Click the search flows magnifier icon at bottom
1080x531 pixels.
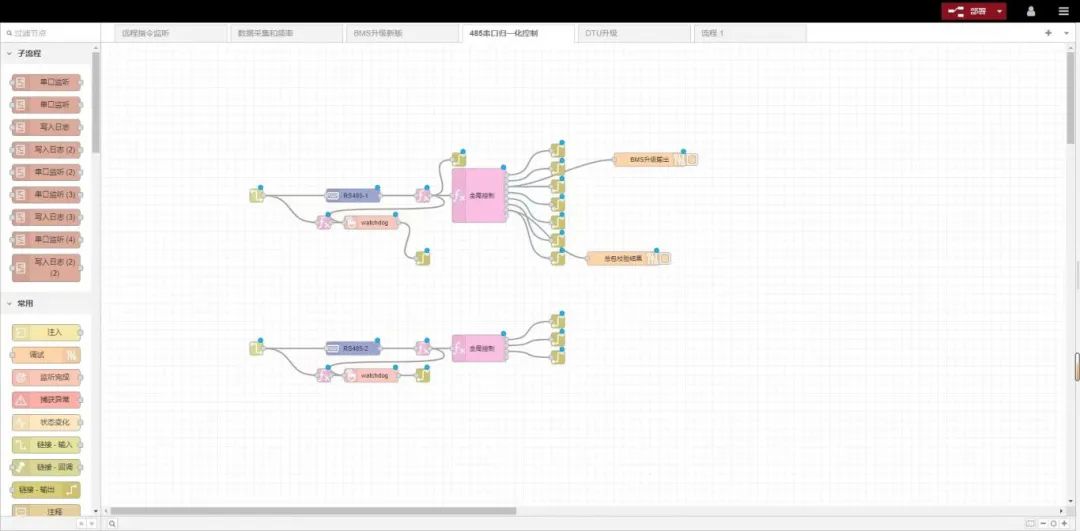[x=112, y=523]
